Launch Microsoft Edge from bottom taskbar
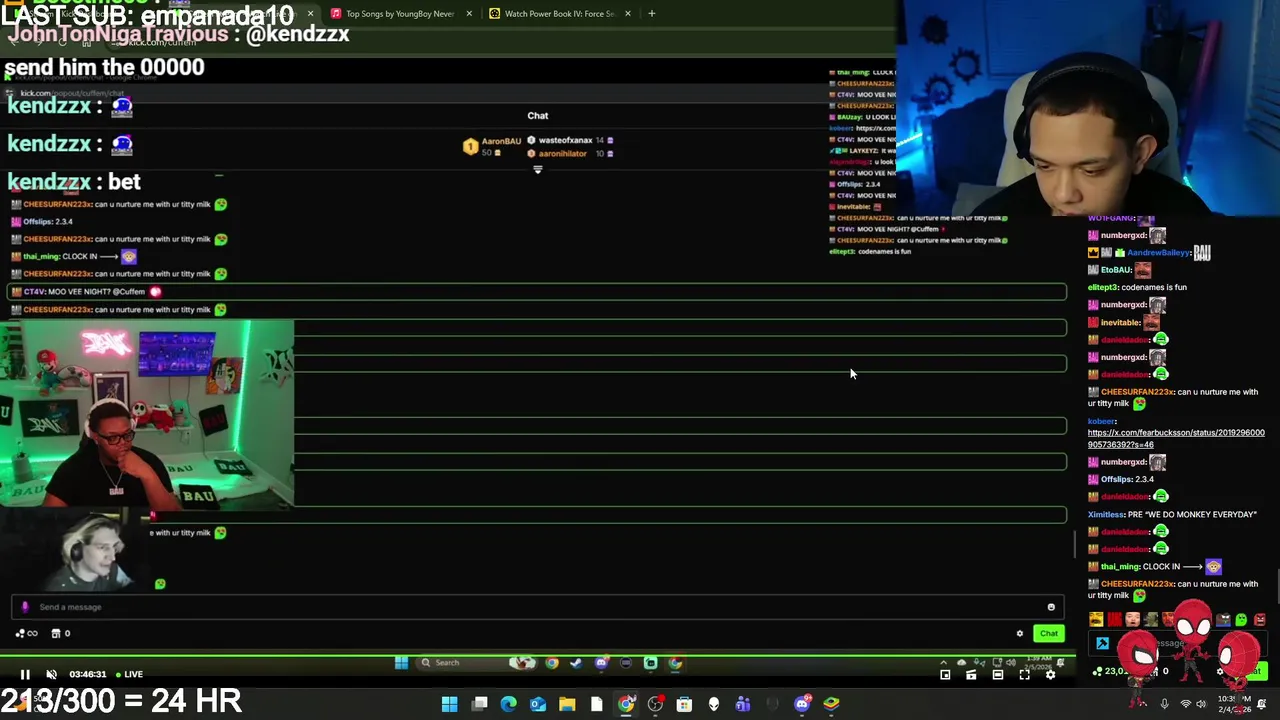Image resolution: width=1280 pixels, height=720 pixels. click(508, 704)
